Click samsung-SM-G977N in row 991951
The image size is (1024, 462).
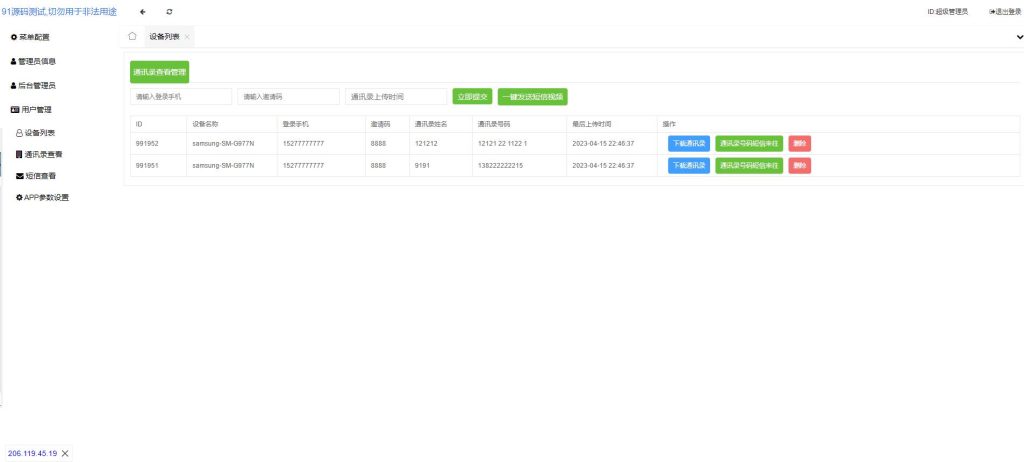[x=223, y=166]
